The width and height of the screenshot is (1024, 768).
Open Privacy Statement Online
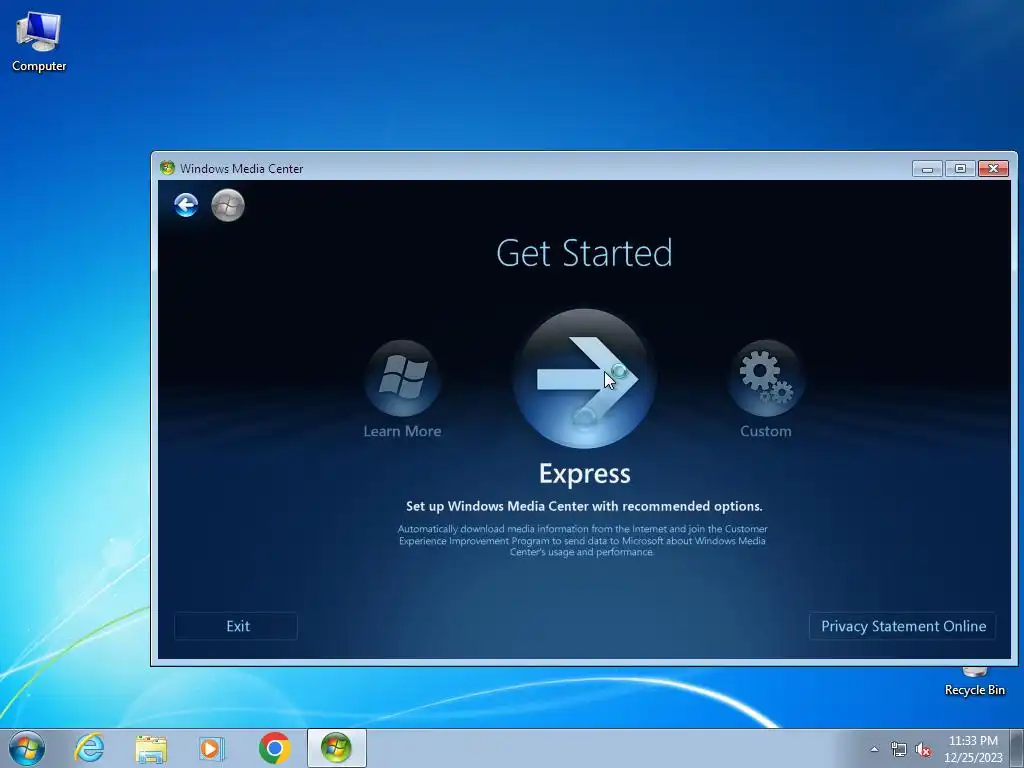(903, 626)
